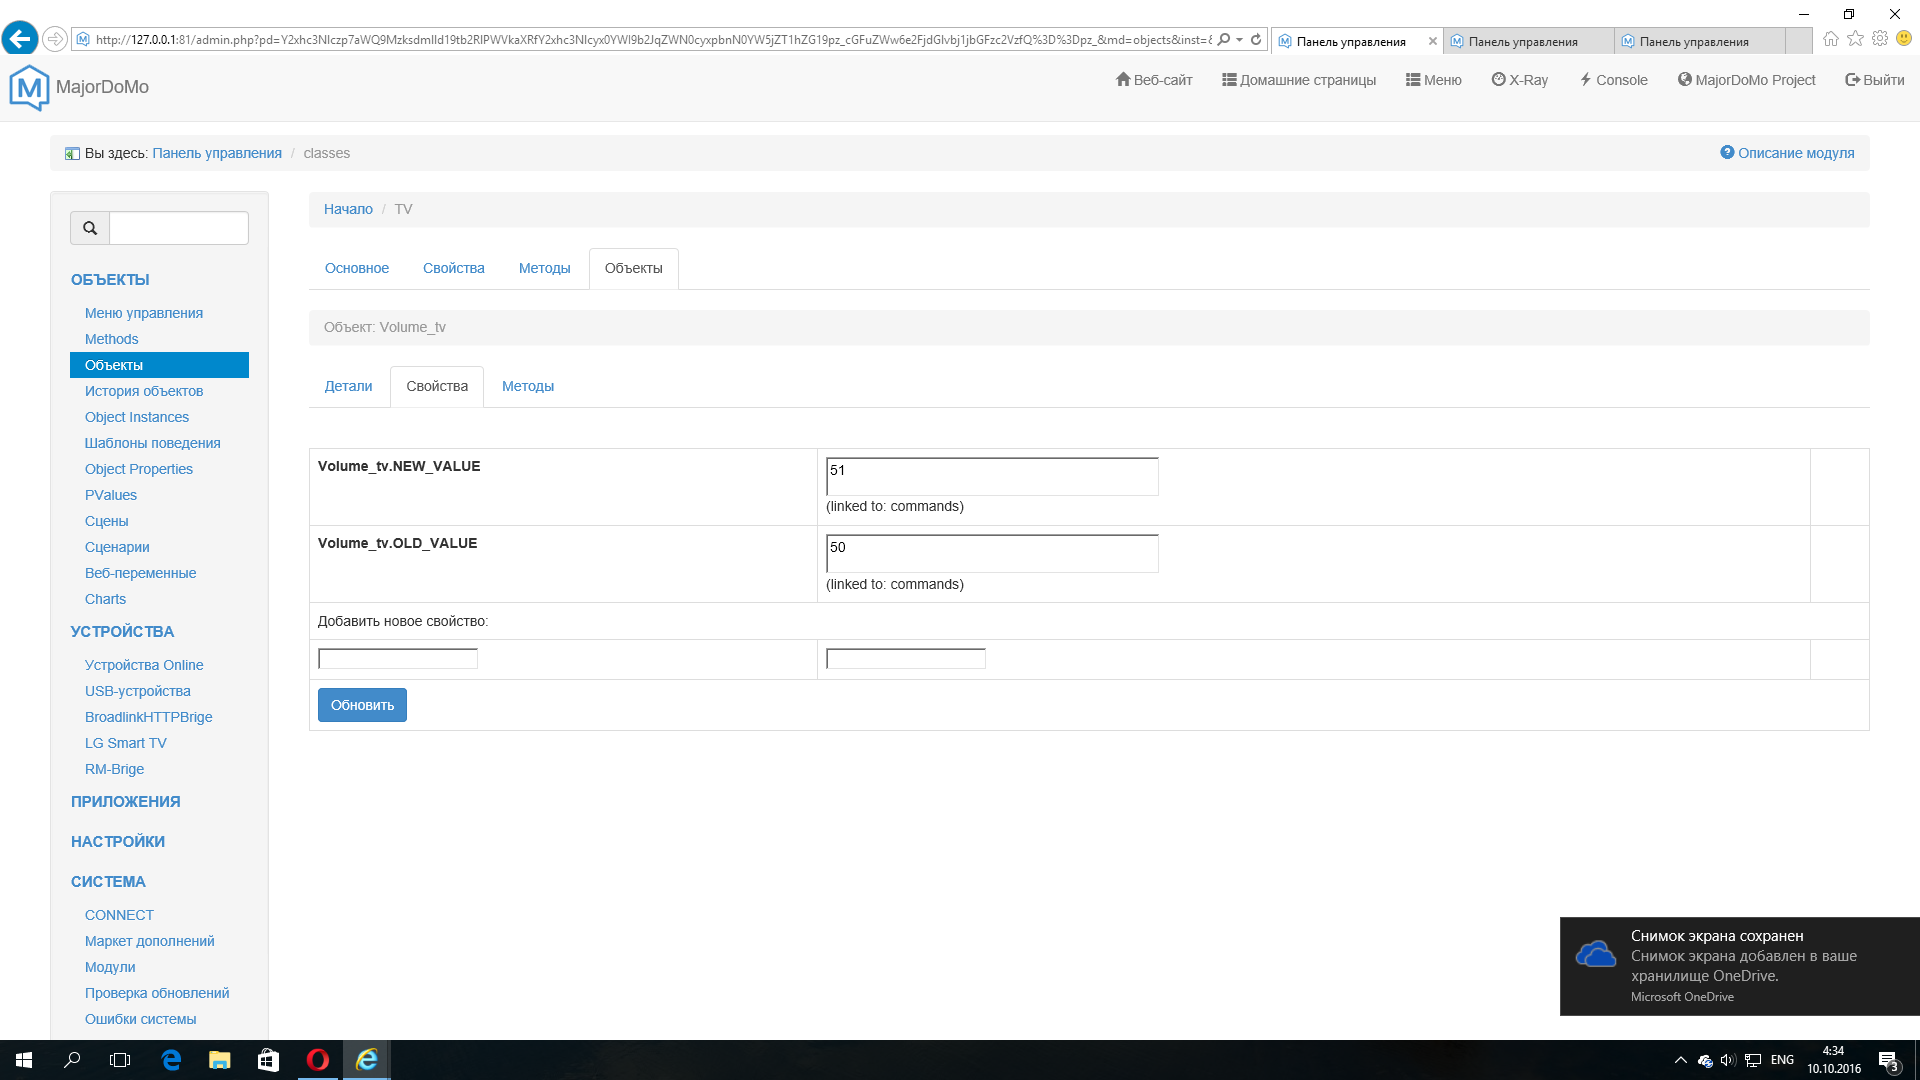The width and height of the screenshot is (1920, 1080).
Task: Switch to the Основное class tab
Action: point(357,268)
